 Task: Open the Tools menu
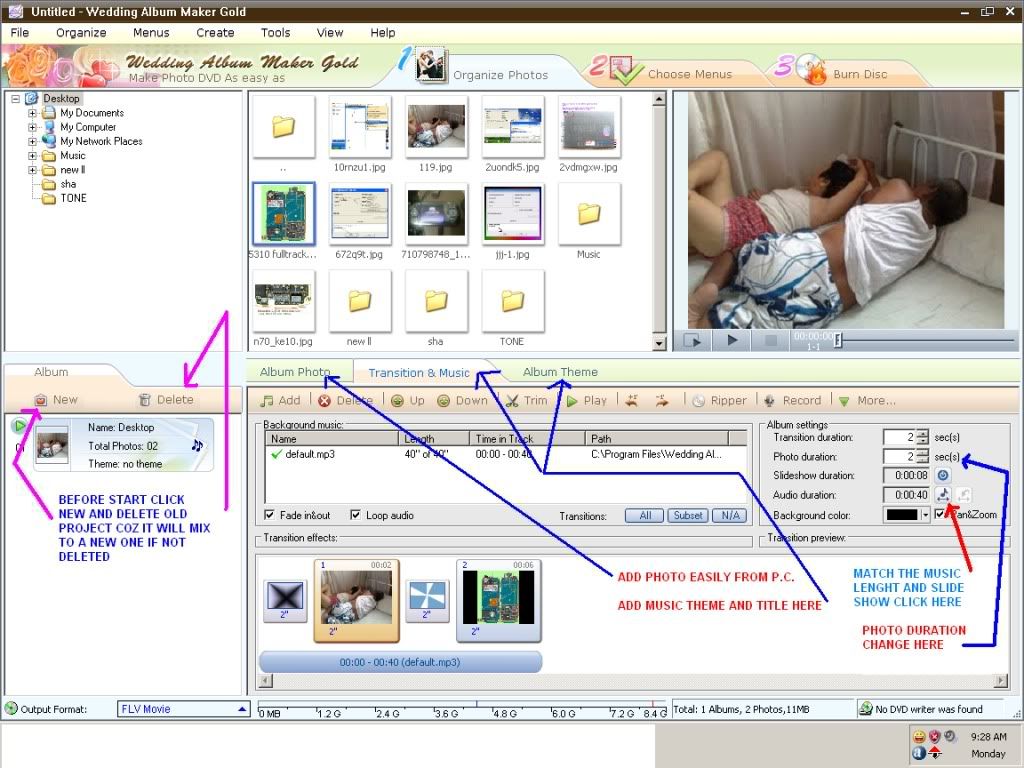276,33
